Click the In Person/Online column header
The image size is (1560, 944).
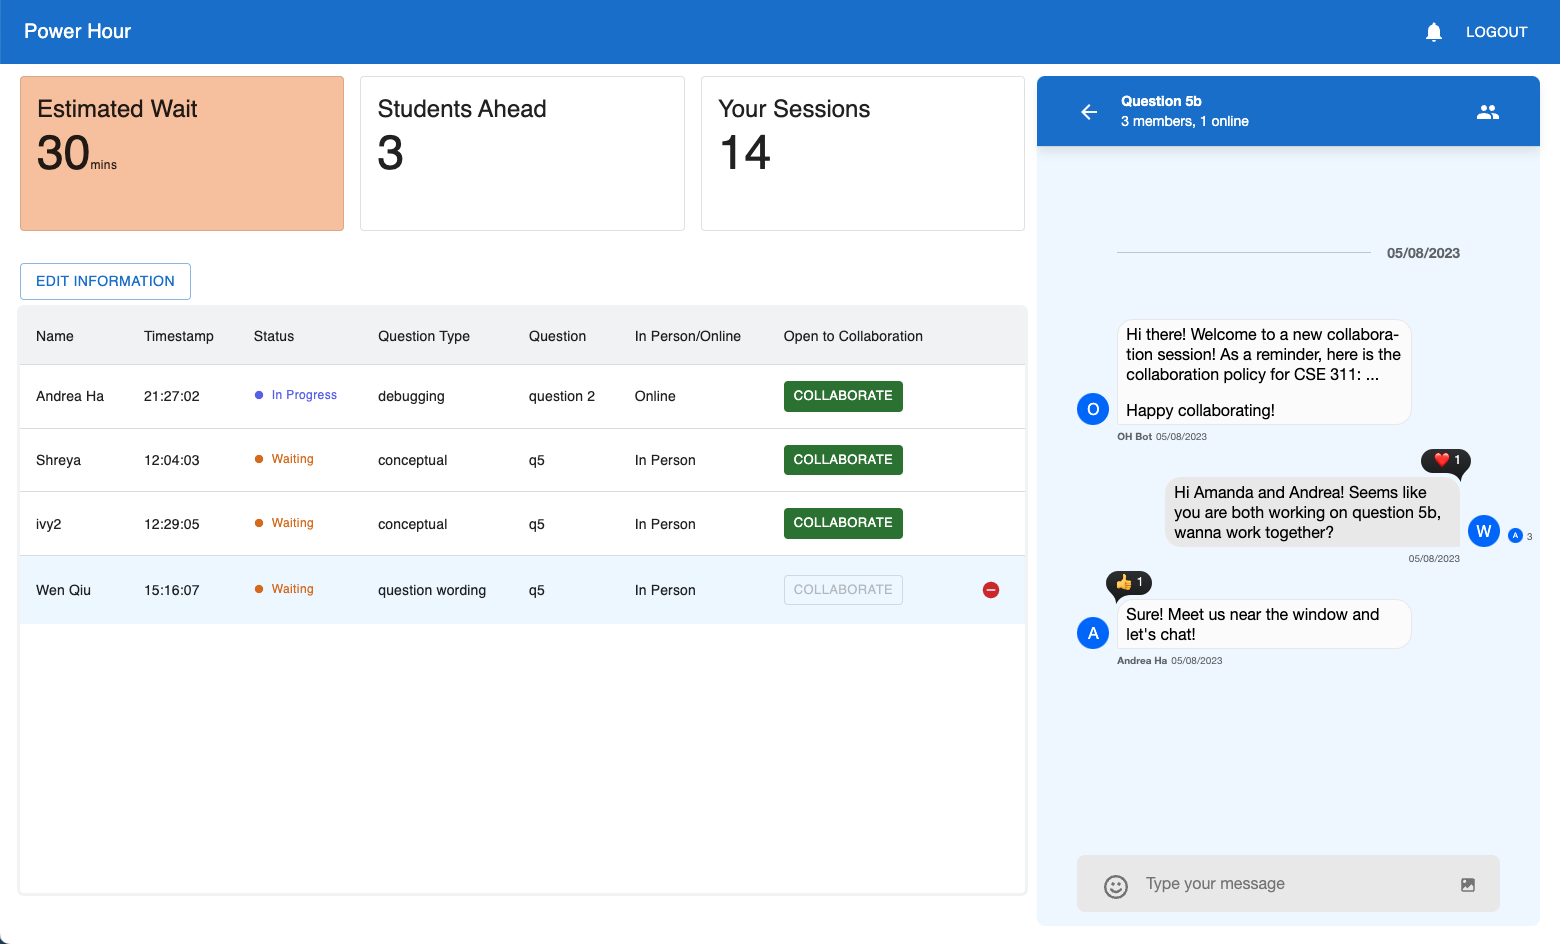[x=688, y=336]
